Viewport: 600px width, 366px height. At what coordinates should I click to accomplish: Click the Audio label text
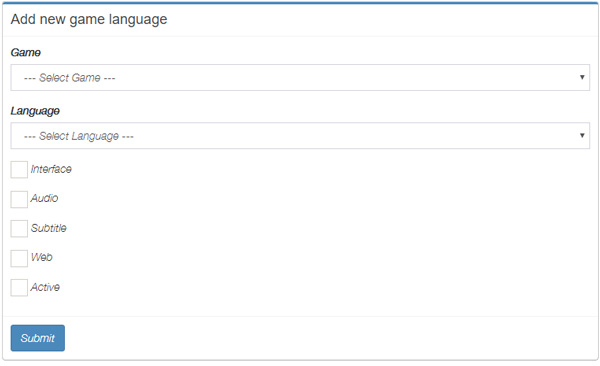44,198
